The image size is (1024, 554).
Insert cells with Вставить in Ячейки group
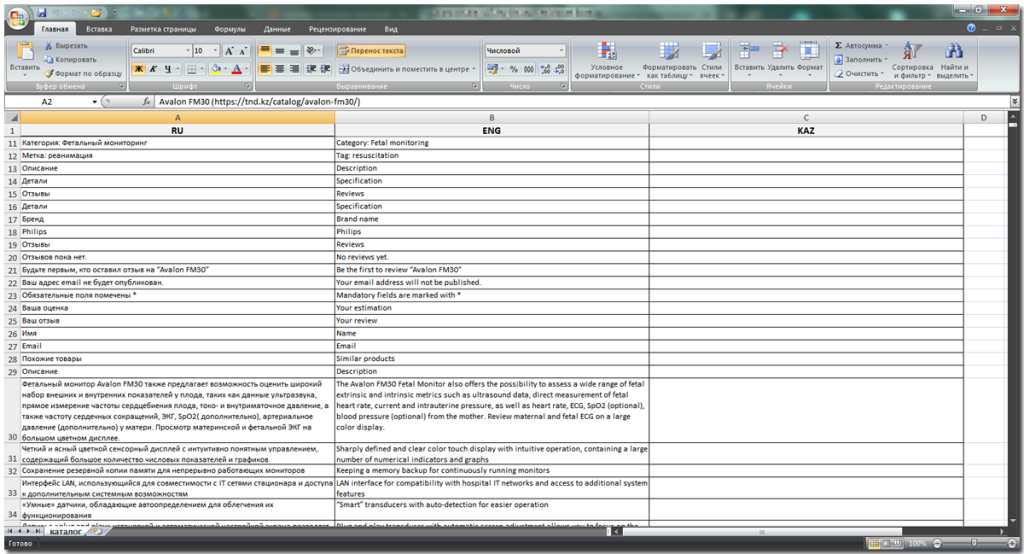pyautogui.click(x=748, y=57)
